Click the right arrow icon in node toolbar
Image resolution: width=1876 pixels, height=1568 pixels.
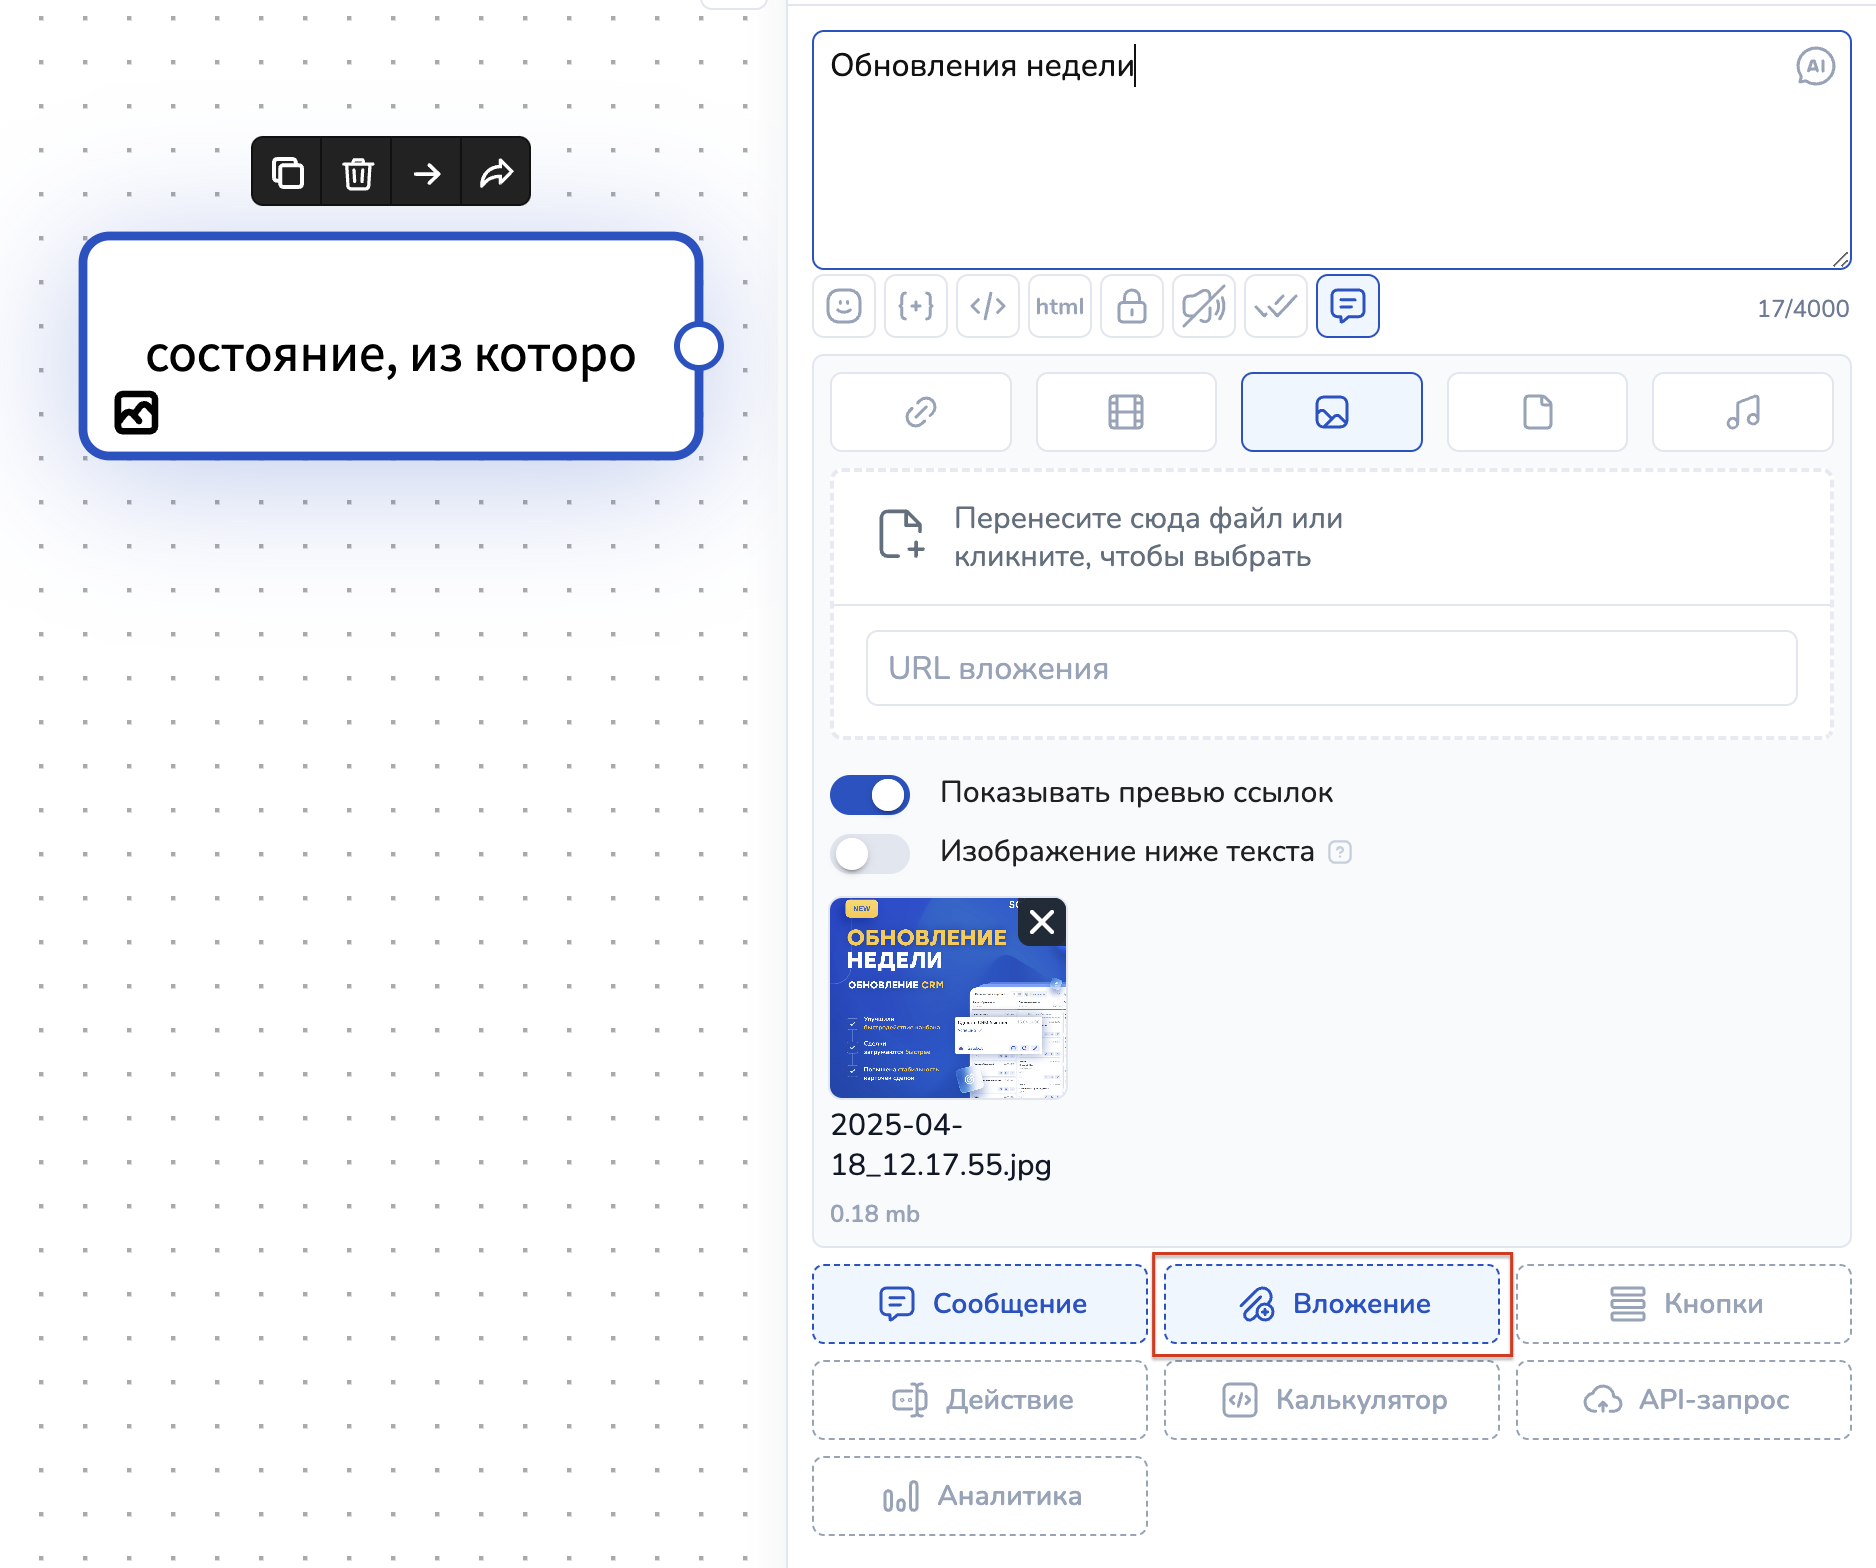click(x=427, y=173)
